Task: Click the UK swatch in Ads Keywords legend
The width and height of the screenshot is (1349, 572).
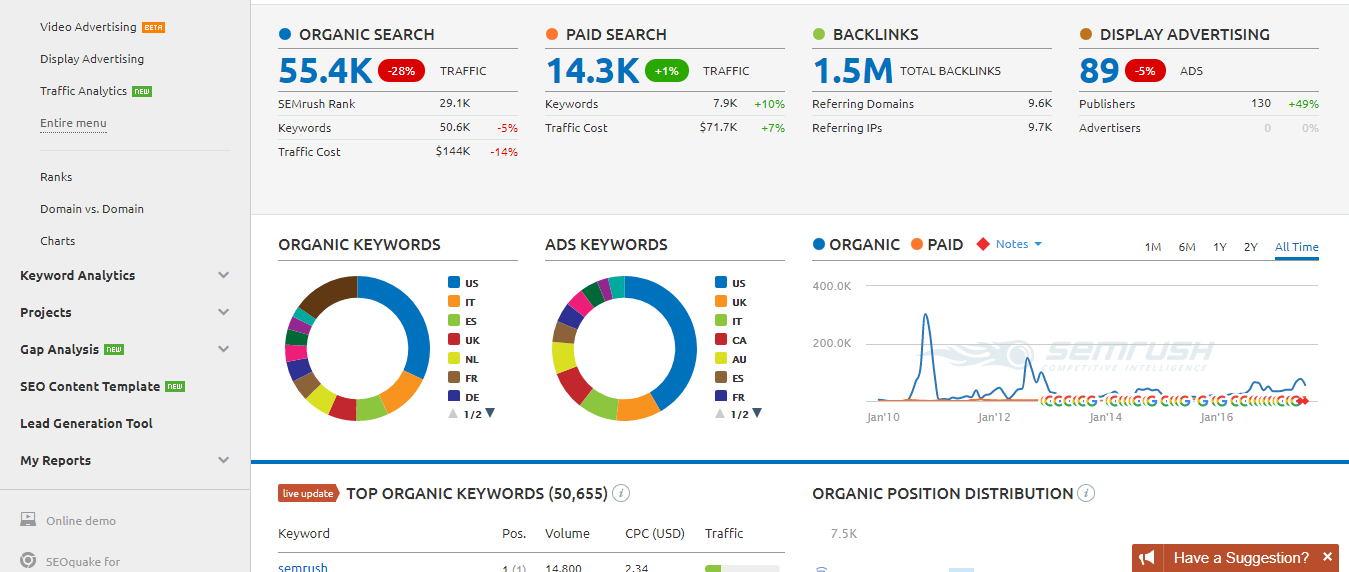Action: [x=721, y=302]
